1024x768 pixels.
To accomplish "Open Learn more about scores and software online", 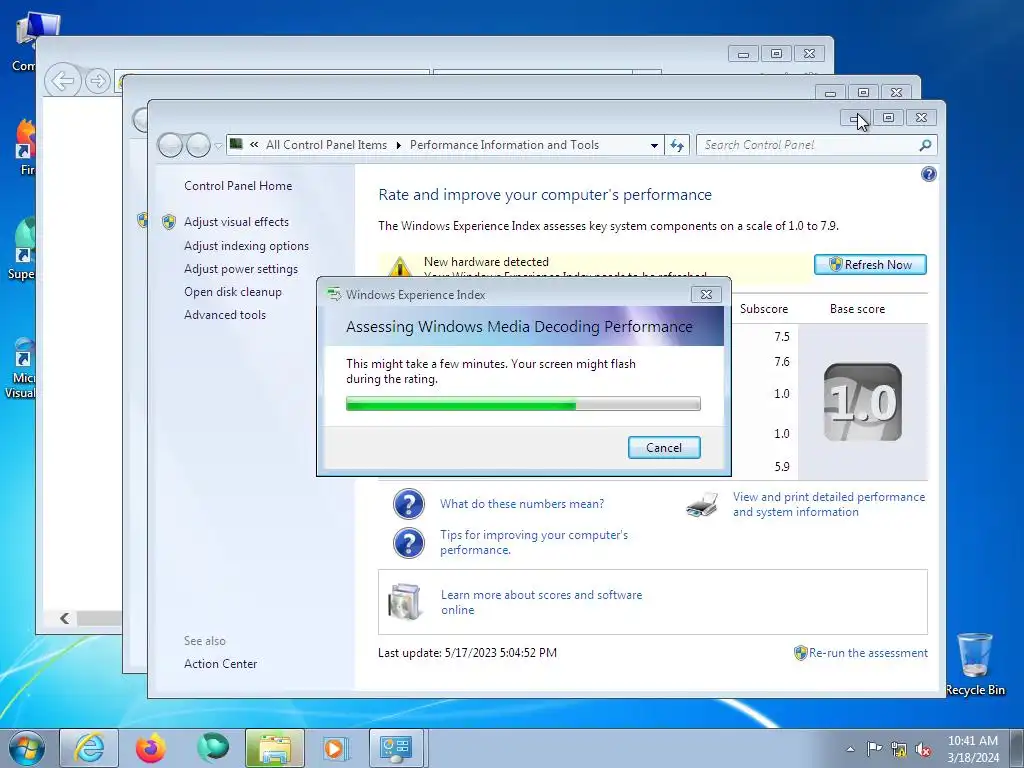I will [541, 602].
